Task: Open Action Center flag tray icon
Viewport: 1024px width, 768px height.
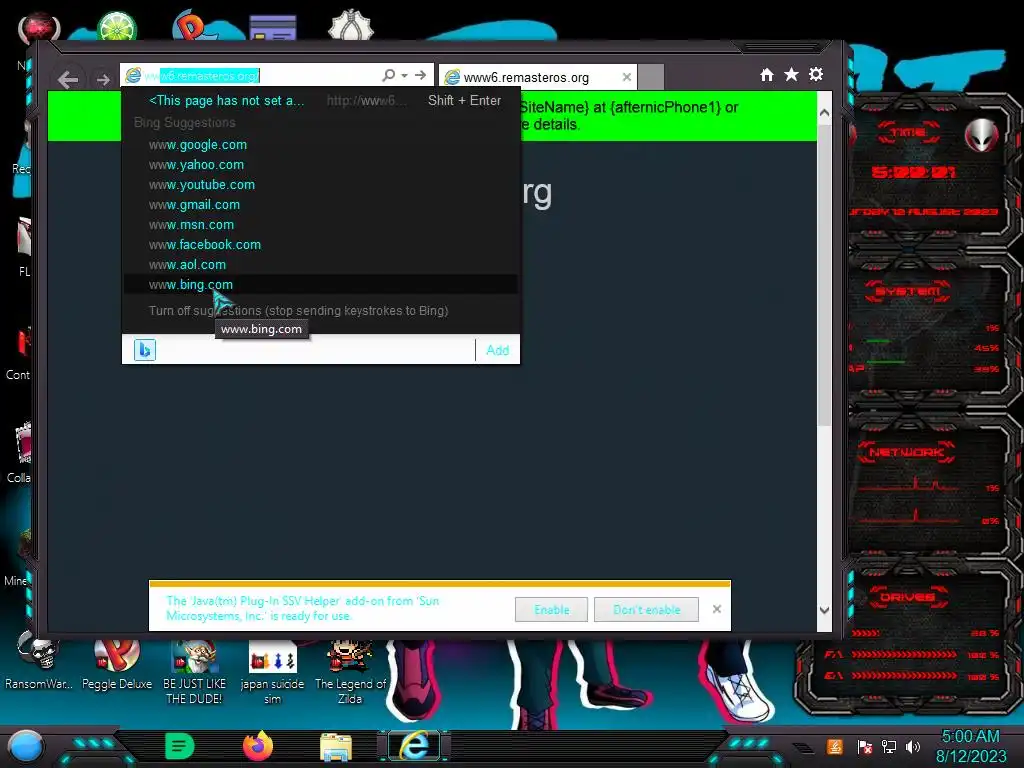Action: pos(864,746)
